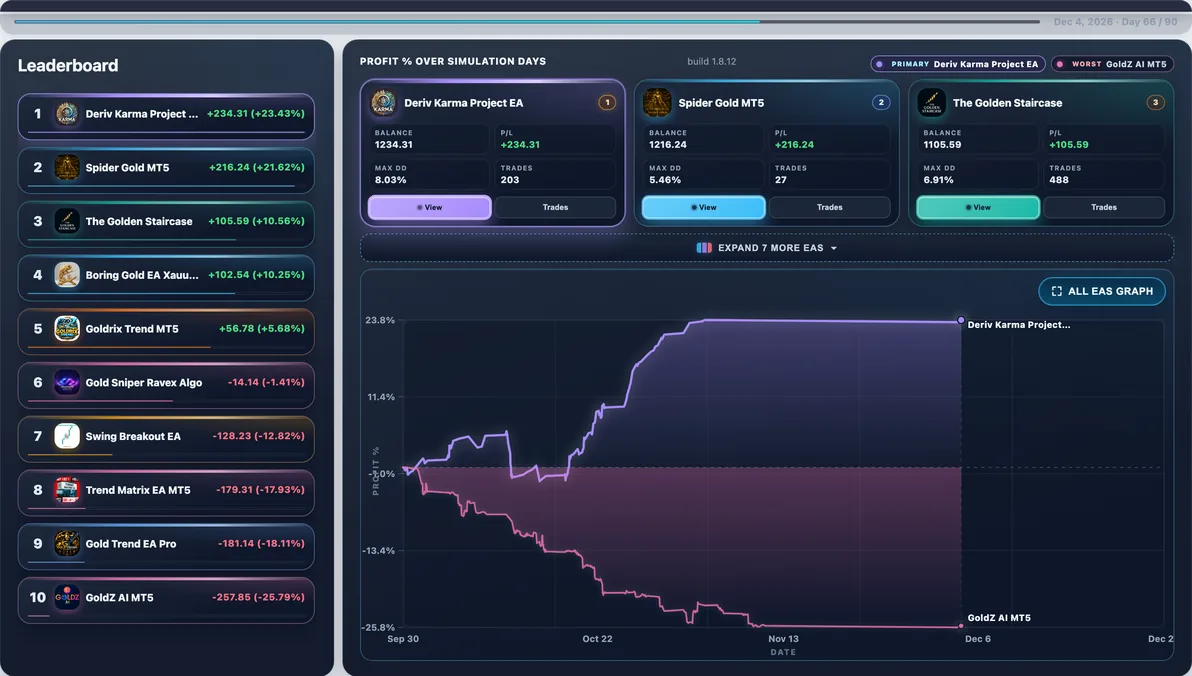The height and width of the screenshot is (676, 1192).
Task: Click the Goldrix Trend MT5 leaderboard avatar icon
Action: (67, 328)
